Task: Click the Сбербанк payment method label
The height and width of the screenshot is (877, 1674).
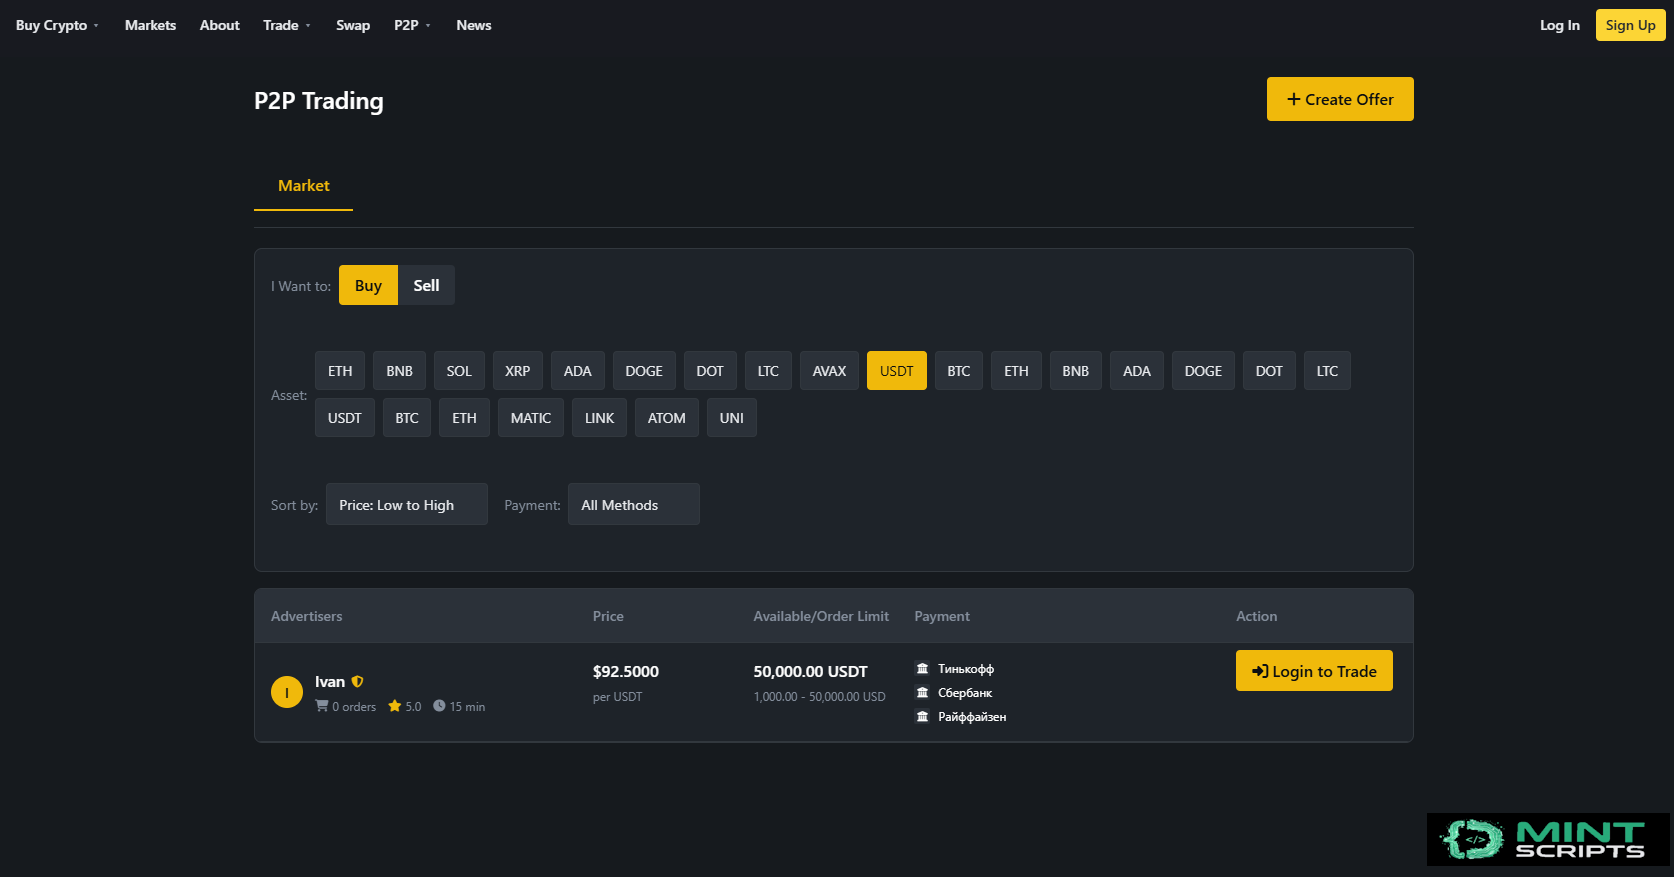Action: click(965, 693)
